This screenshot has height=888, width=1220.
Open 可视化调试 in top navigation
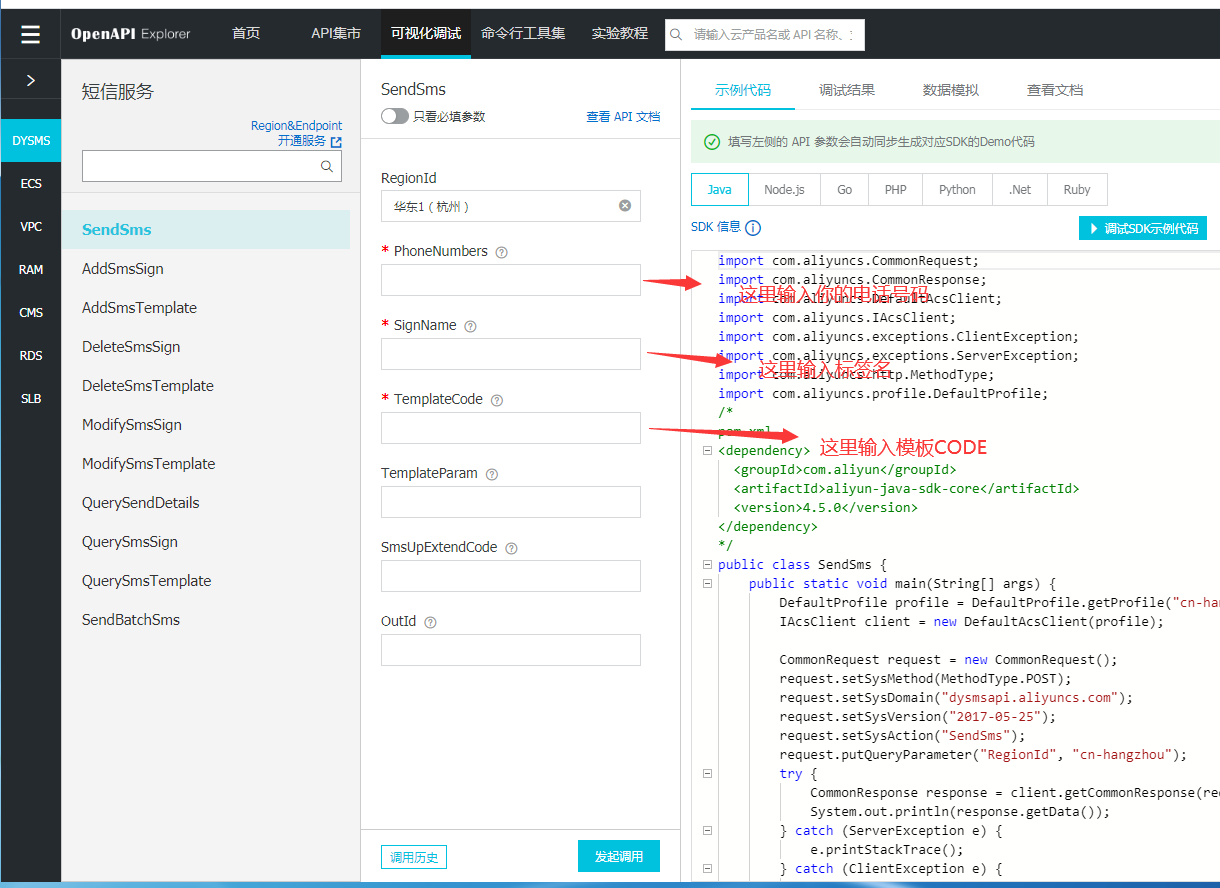[426, 33]
